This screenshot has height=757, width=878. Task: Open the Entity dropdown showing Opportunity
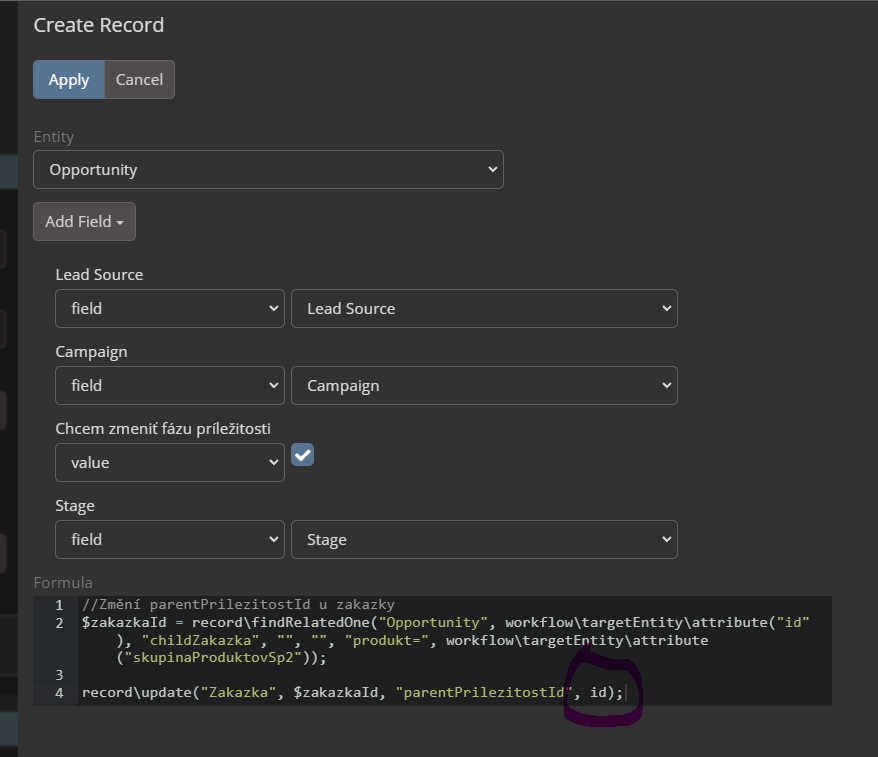[268, 170]
